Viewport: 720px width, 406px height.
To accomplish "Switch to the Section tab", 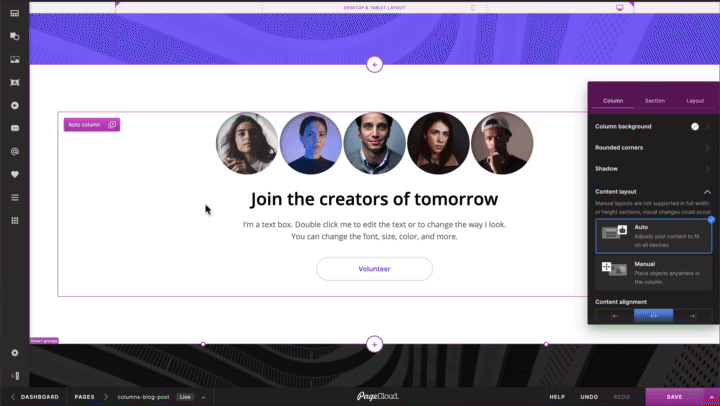I will (x=654, y=101).
